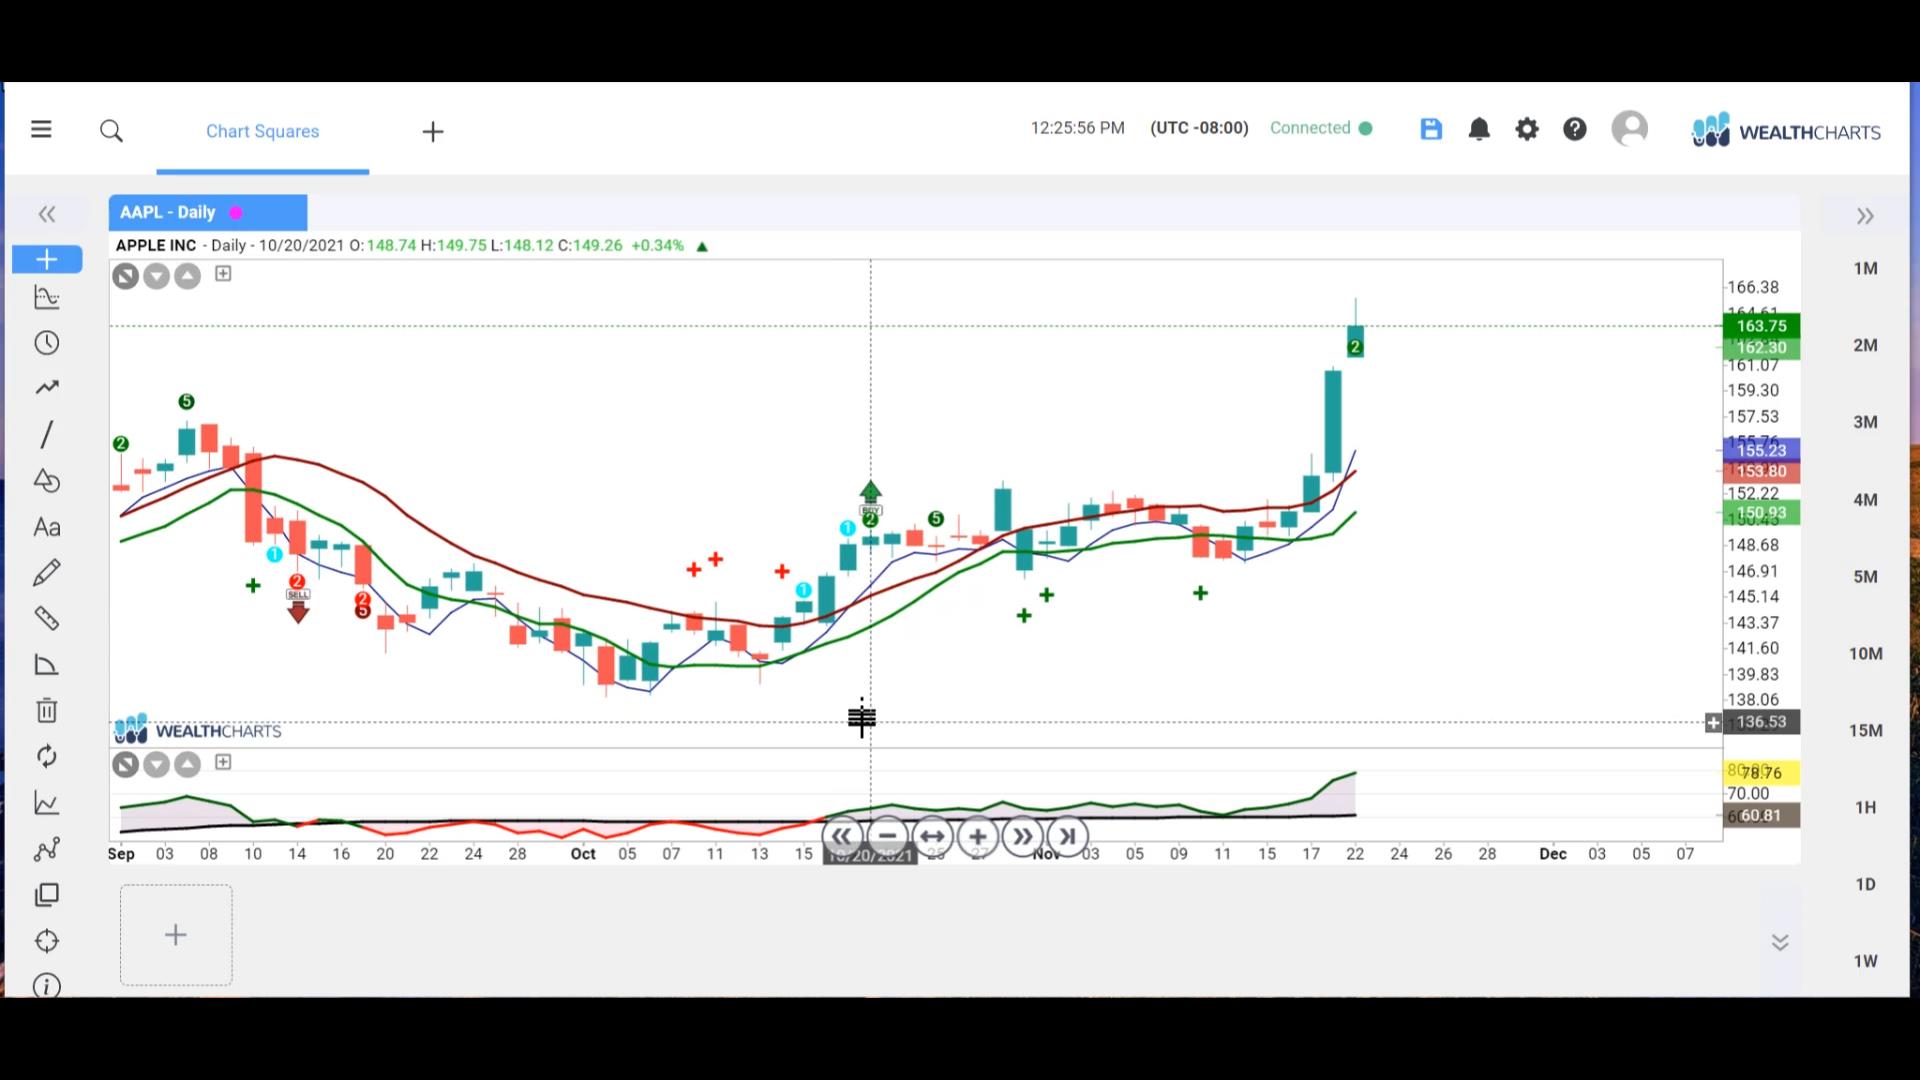Move the price pane down

[156, 276]
